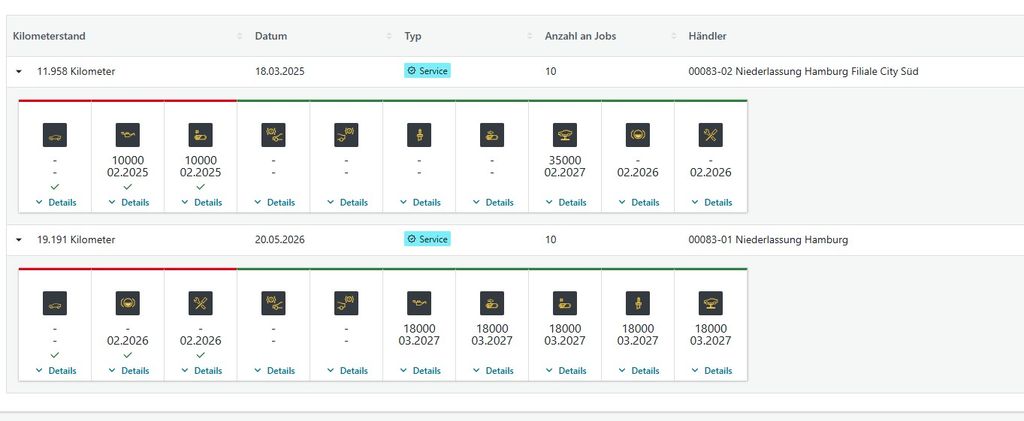Click the checkmark under the car icon, 11.958 row
This screenshot has width=1024, height=421.
pos(55,187)
